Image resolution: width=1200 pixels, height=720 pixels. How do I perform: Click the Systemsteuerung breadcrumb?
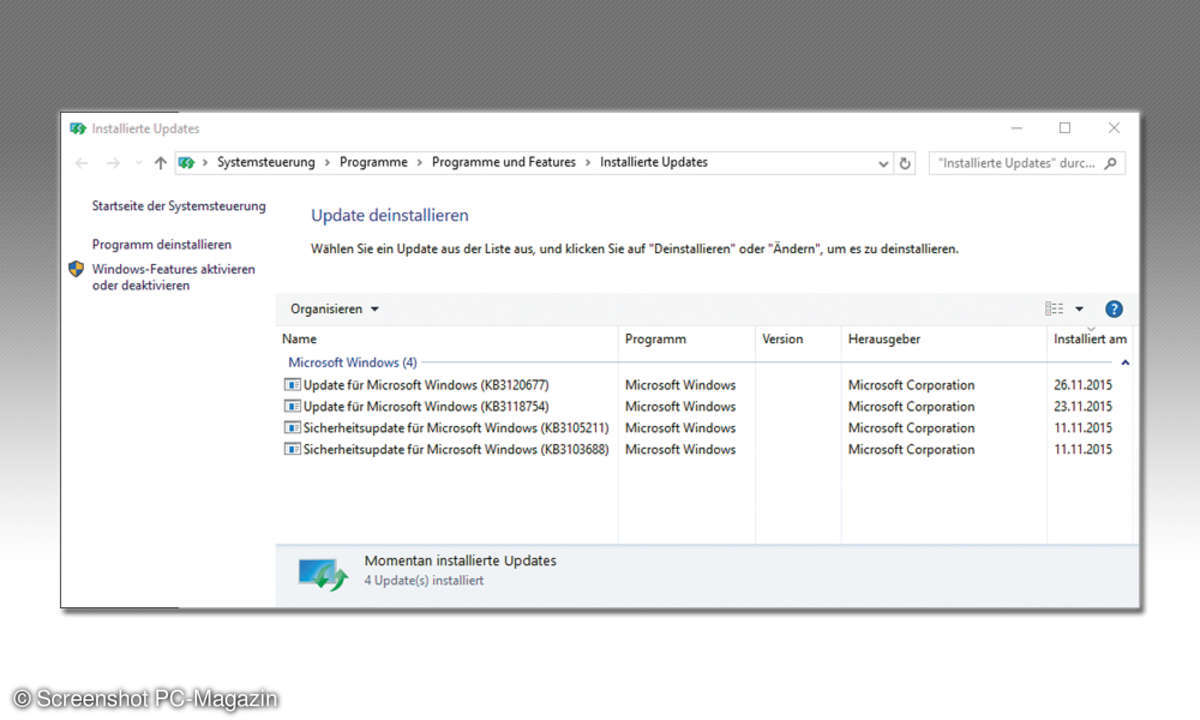pos(266,162)
